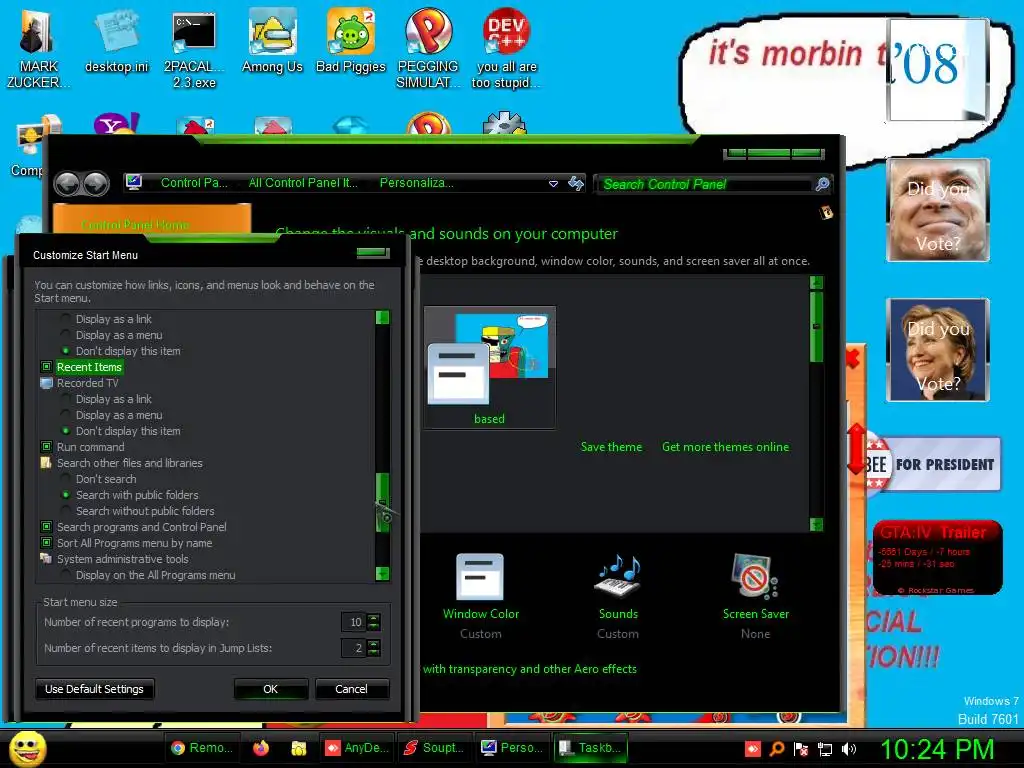This screenshot has width=1024, height=768.
Task: Select the Bad Piggies desktop shortcut
Action: 351,42
